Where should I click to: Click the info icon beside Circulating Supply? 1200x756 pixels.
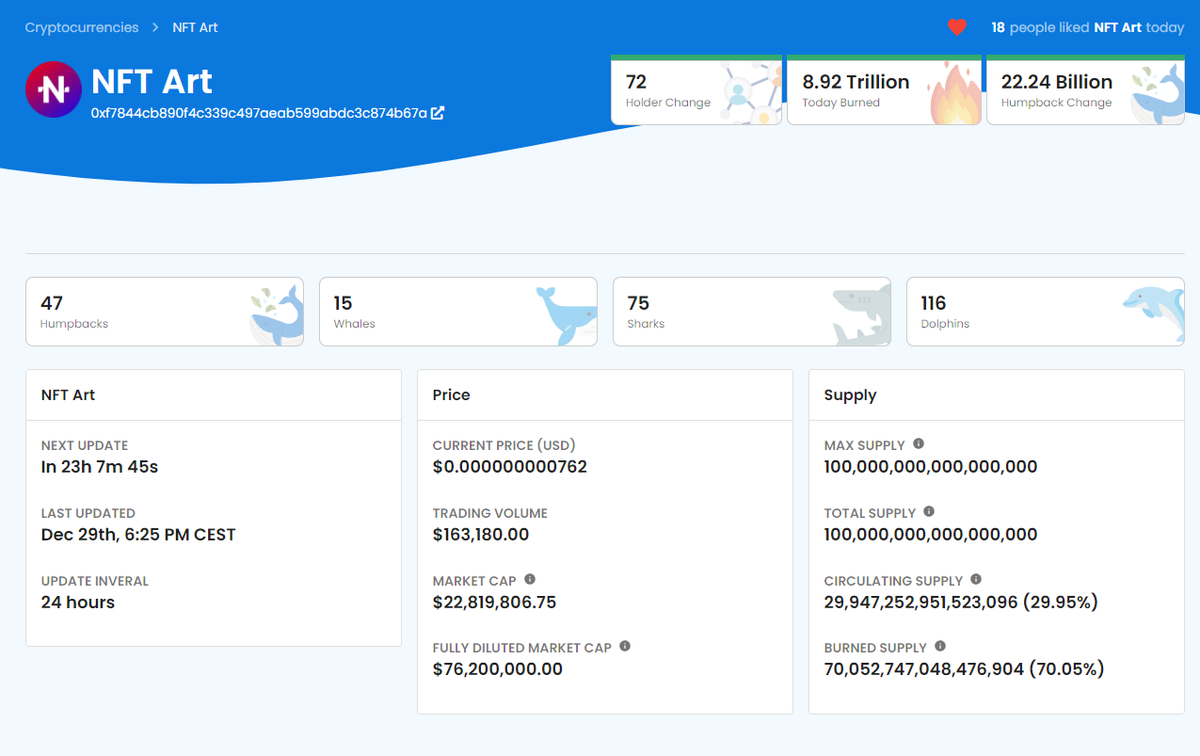tap(975, 580)
